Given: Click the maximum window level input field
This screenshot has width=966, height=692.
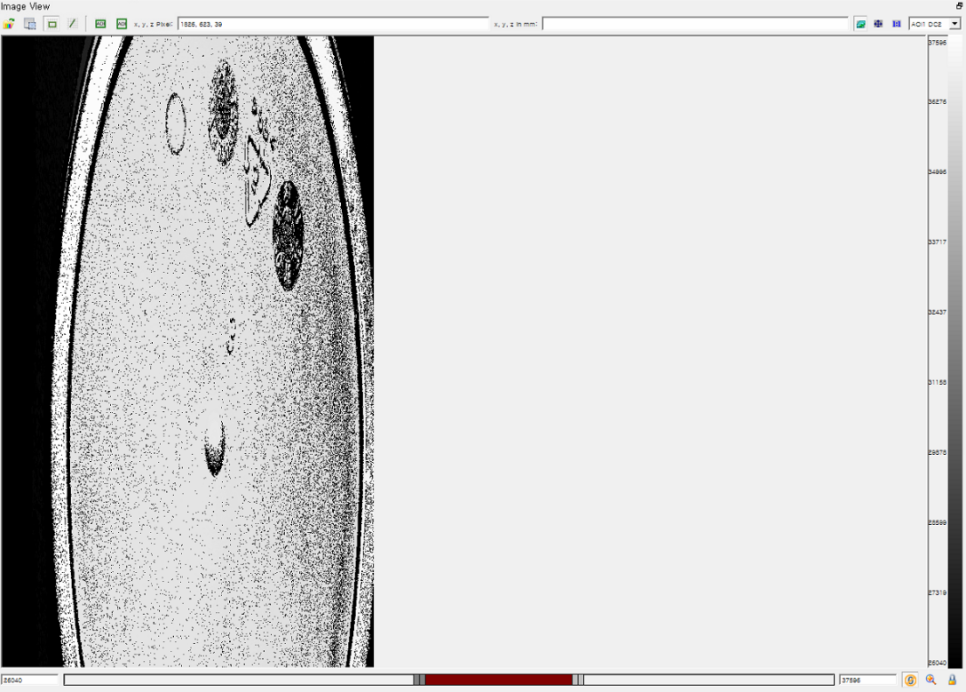Looking at the screenshot, I should pos(866,680).
